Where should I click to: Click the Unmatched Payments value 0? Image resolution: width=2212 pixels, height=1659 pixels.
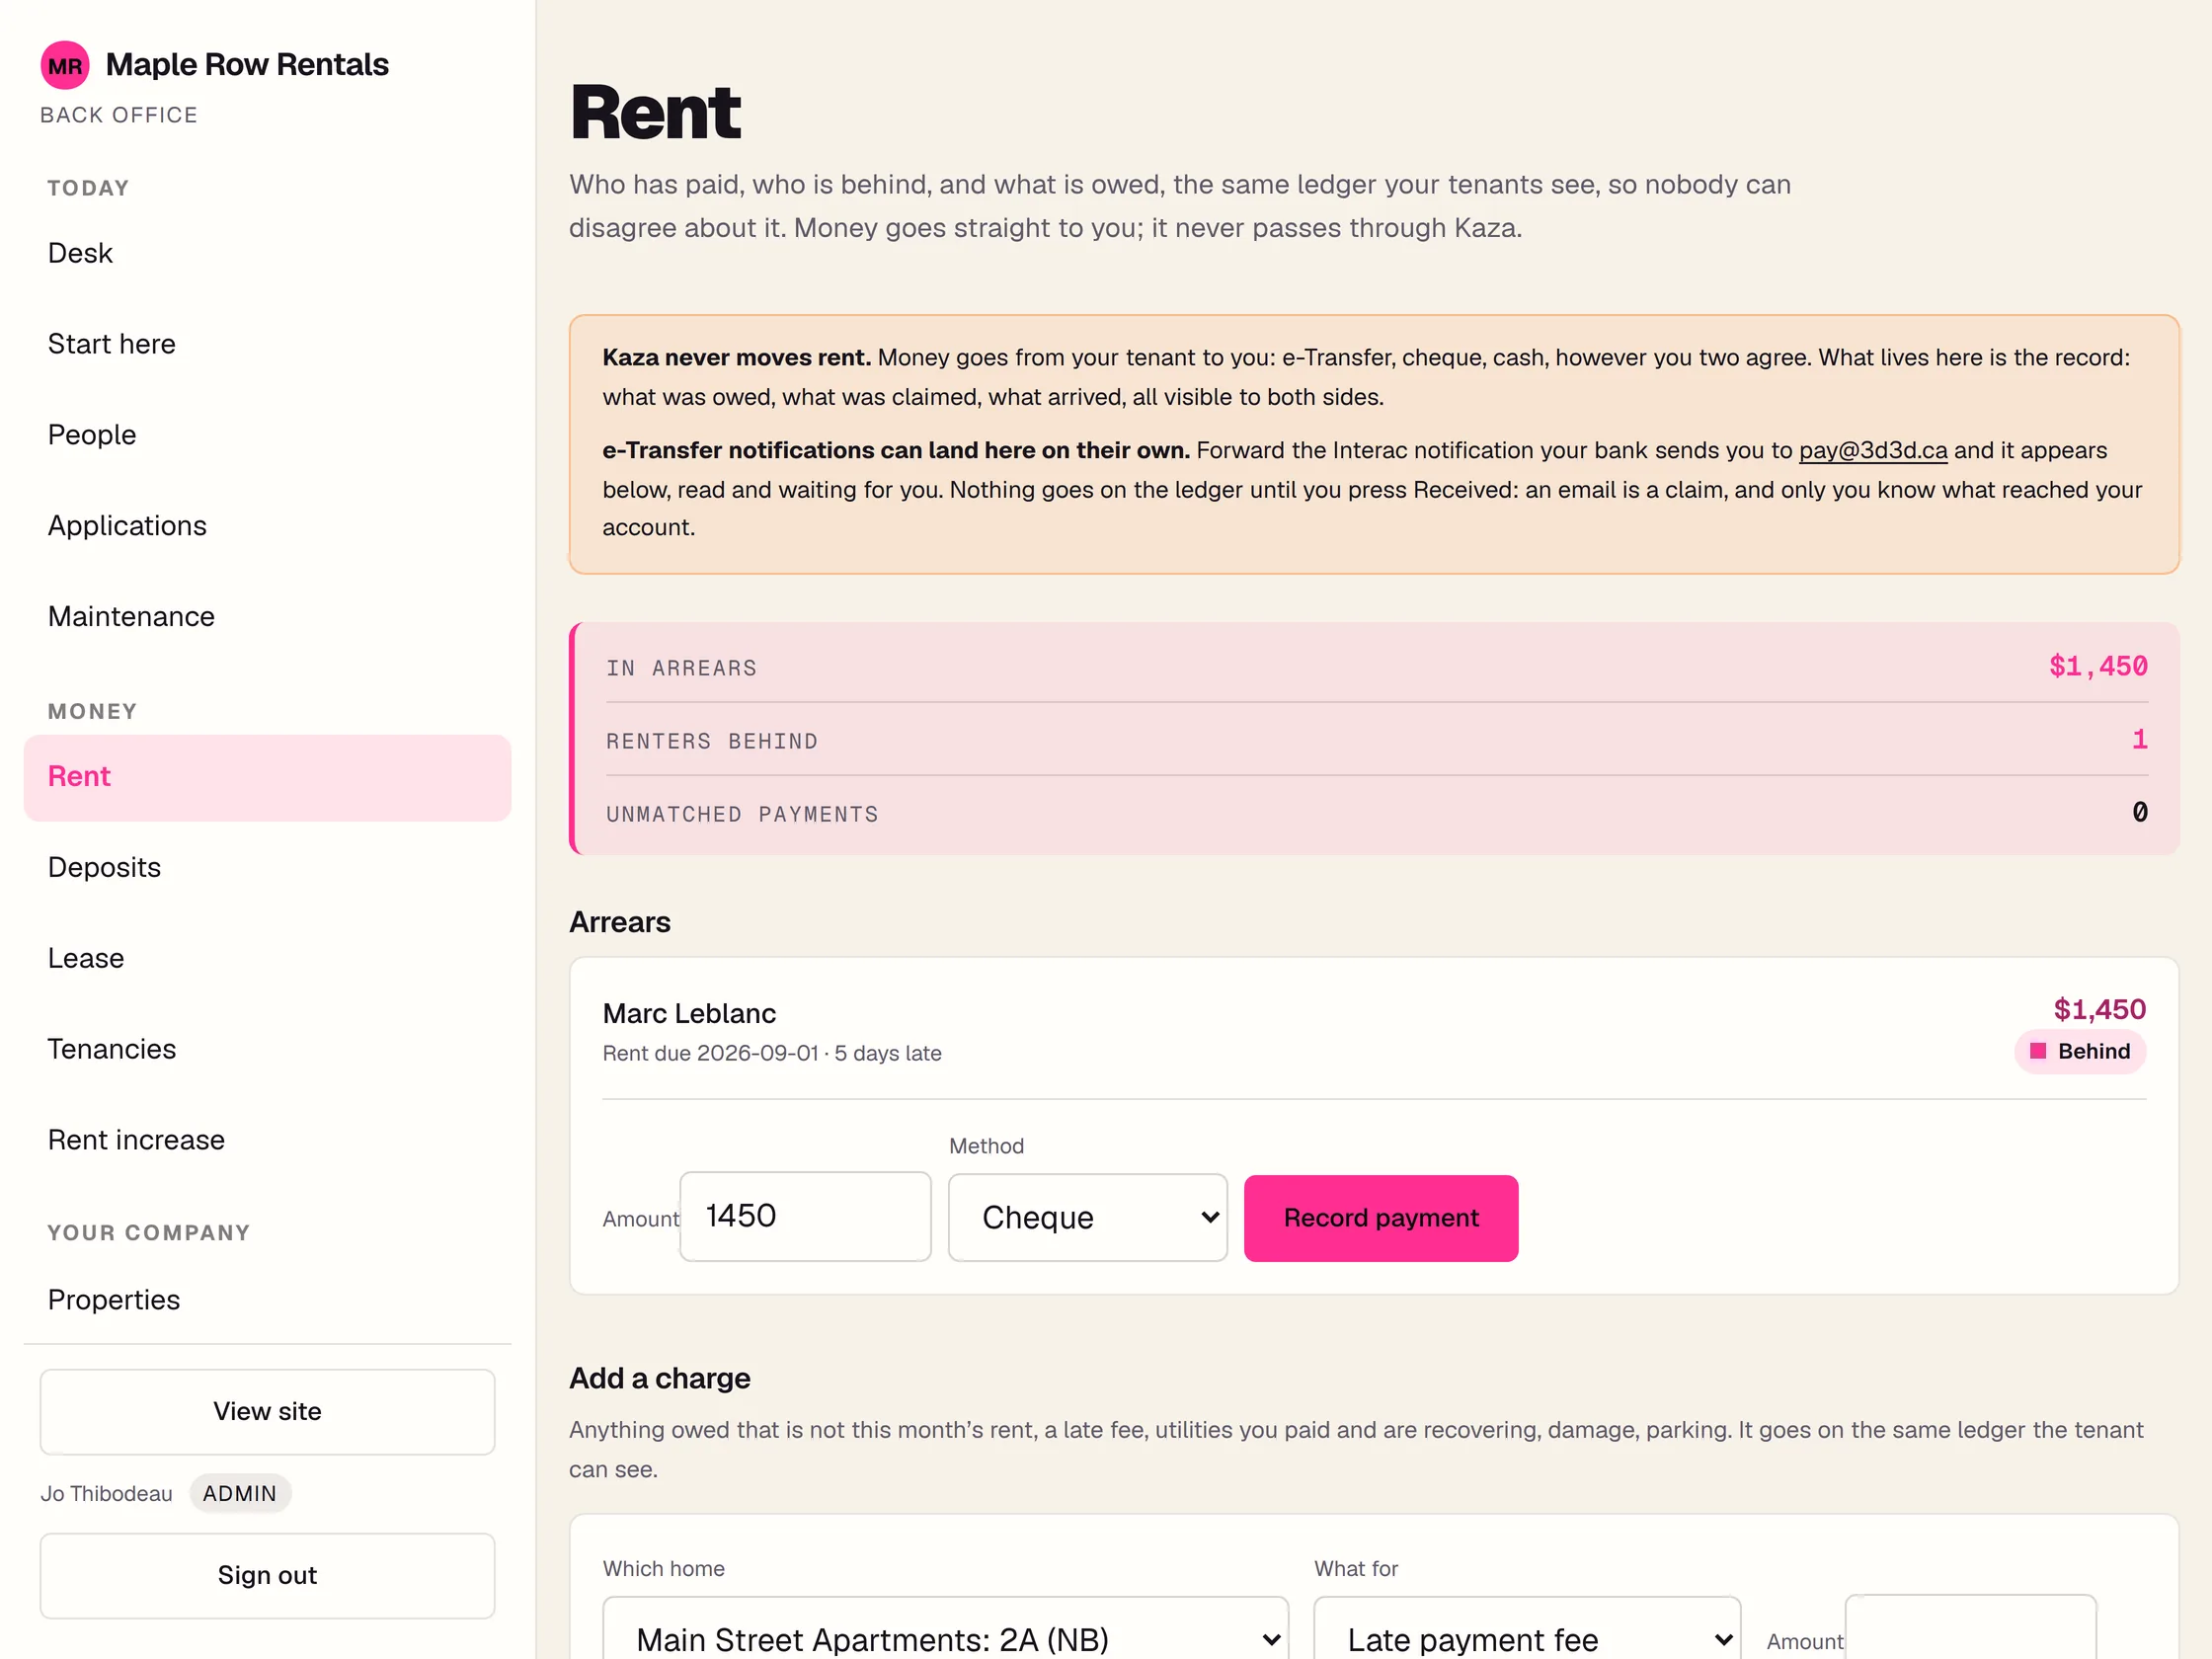[x=2139, y=813]
